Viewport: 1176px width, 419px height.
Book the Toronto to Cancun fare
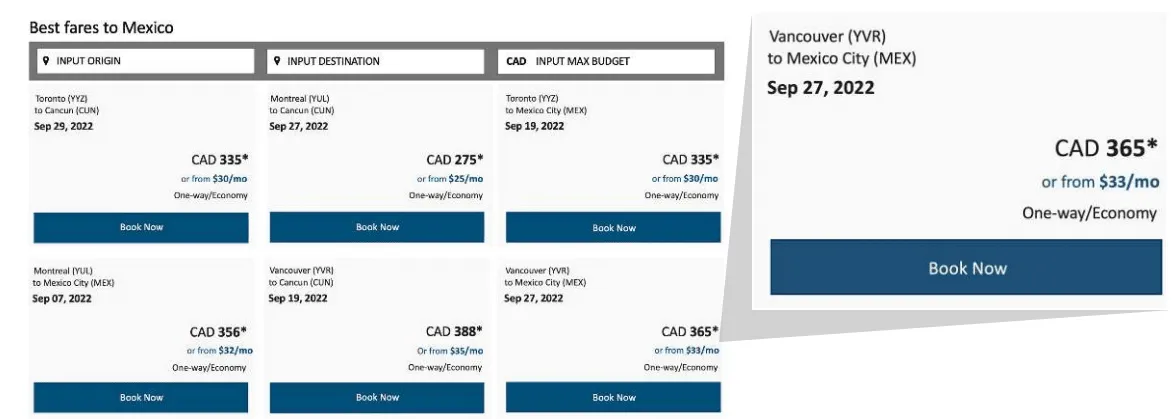click(x=141, y=227)
